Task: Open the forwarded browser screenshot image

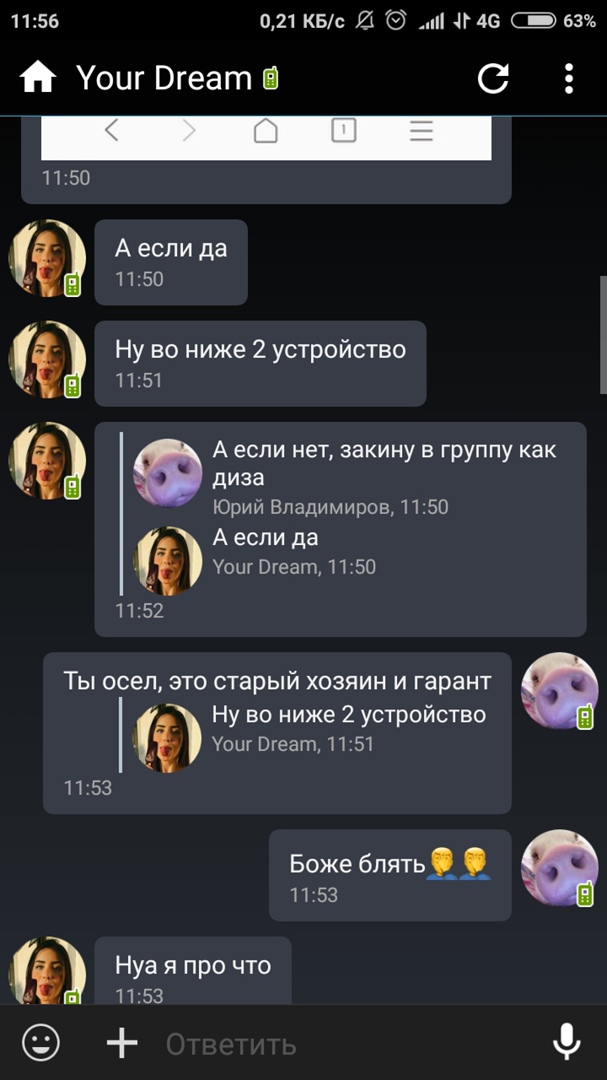Action: 266,138
